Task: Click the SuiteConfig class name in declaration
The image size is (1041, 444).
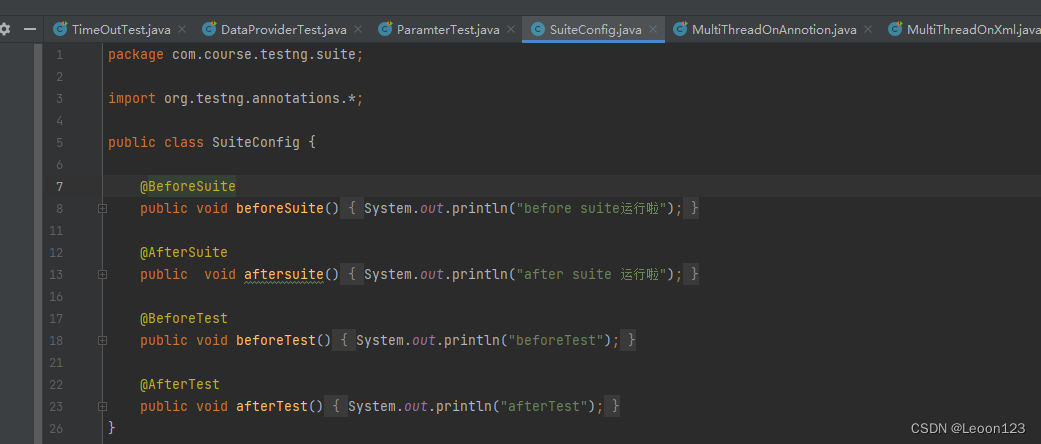Action: [256, 143]
